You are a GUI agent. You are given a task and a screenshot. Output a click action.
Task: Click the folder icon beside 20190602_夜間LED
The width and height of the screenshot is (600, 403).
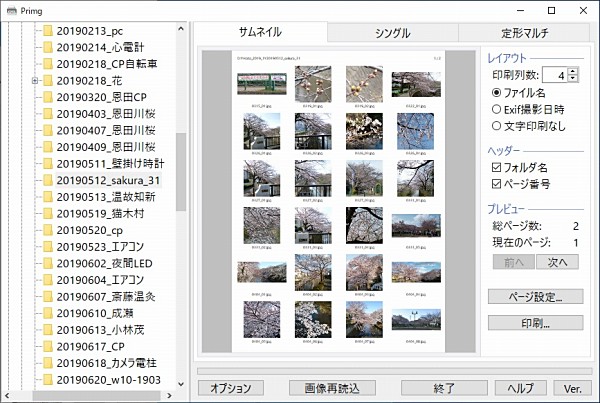48,263
